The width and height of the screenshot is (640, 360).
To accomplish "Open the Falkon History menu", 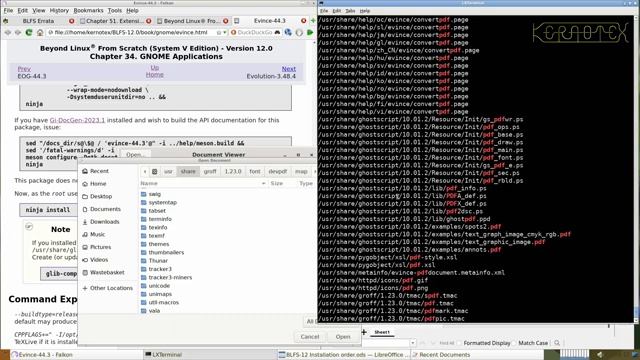I will pyautogui.click(x=59, y=10).
